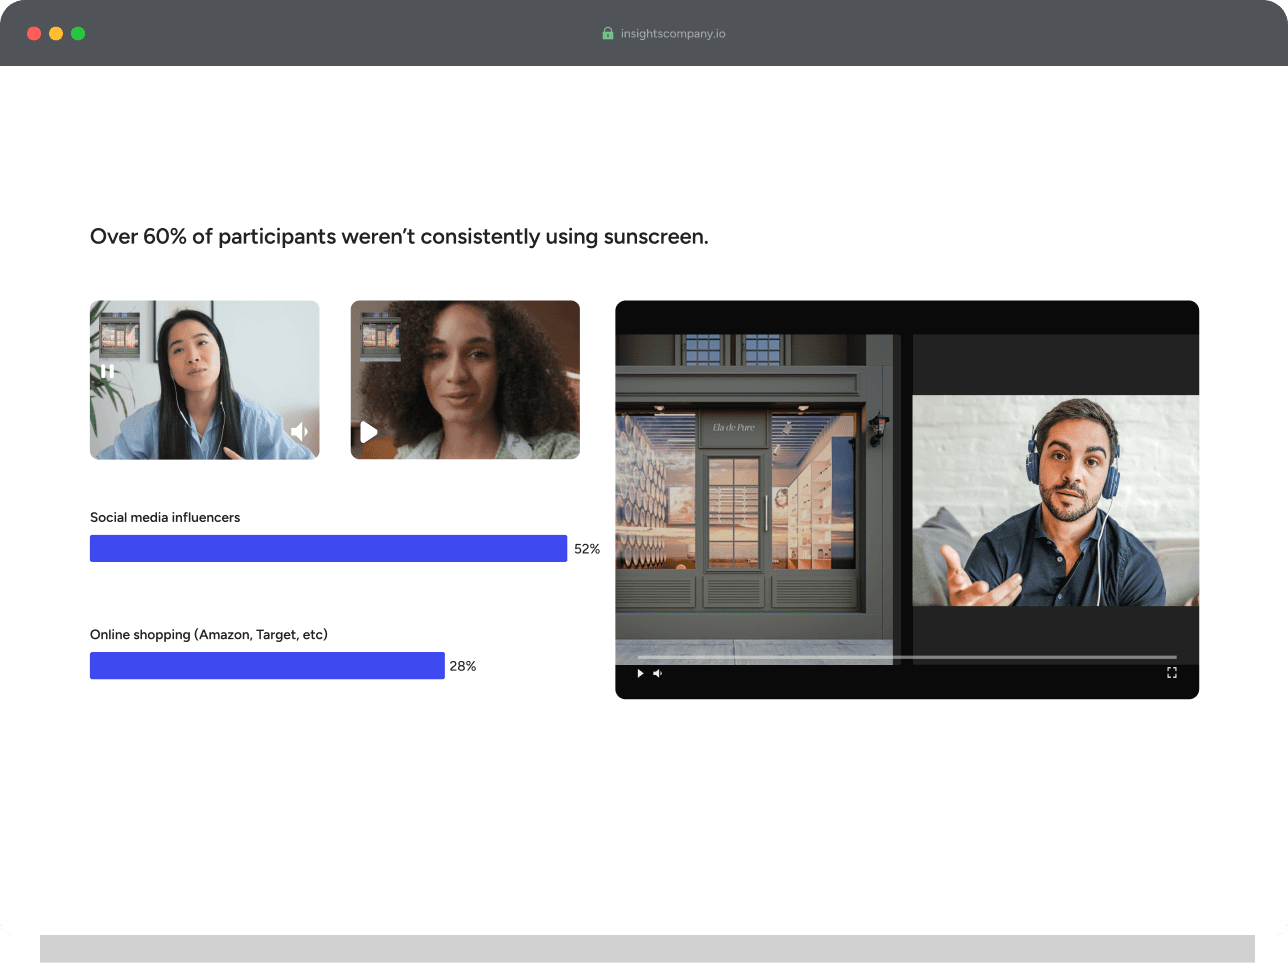
Task: Click the 28% value next to Online shopping
Action: coord(463,665)
